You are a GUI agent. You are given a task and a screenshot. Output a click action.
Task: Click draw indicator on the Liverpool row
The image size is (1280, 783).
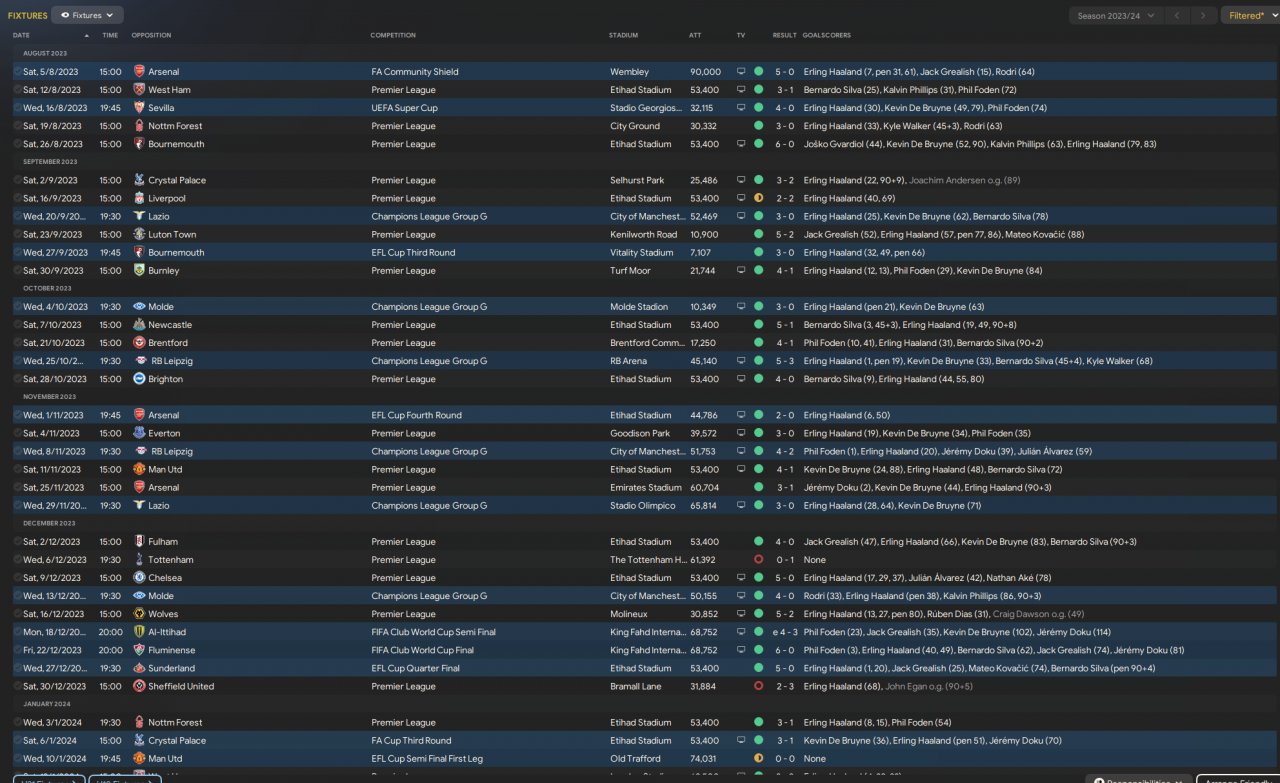pos(758,198)
